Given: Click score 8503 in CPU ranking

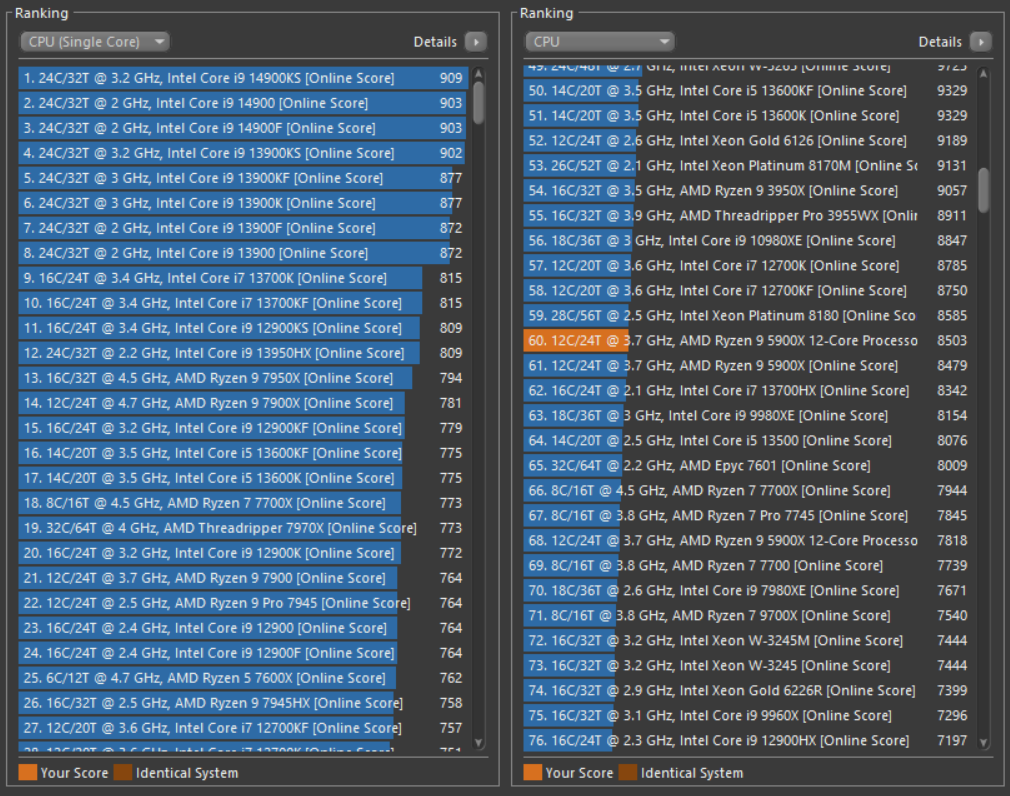Looking at the screenshot, I should [x=952, y=341].
